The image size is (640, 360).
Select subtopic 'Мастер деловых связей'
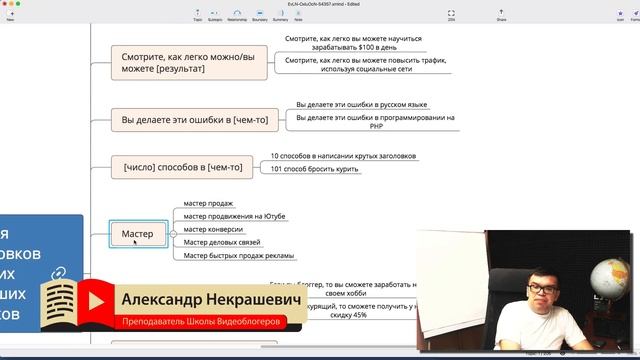coord(222,242)
